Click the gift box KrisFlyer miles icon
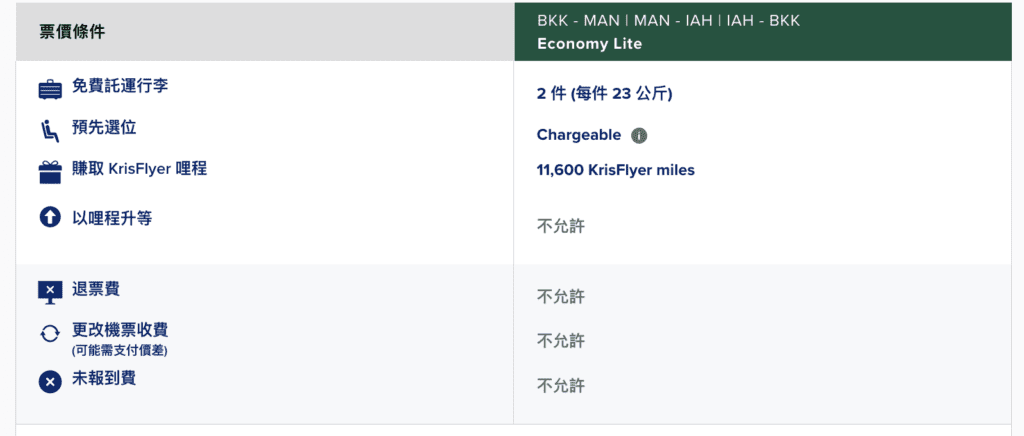The width and height of the screenshot is (1024, 436). tap(50, 172)
